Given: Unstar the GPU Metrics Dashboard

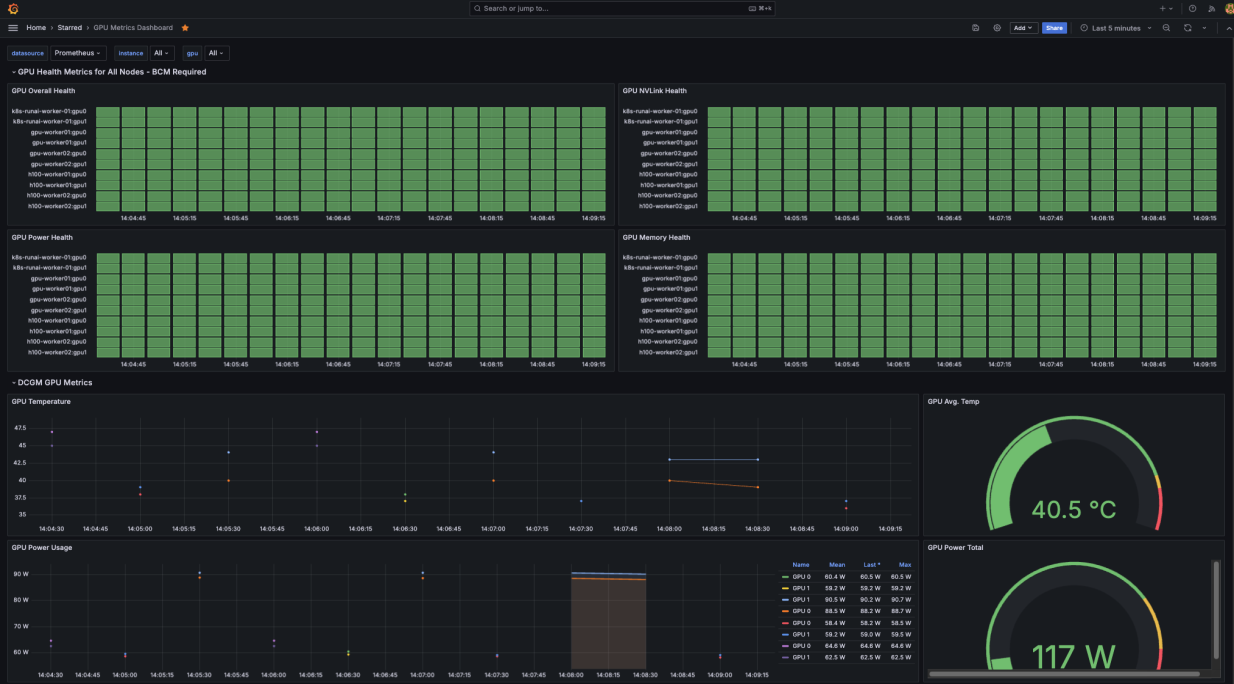Looking at the screenshot, I should [x=185, y=28].
